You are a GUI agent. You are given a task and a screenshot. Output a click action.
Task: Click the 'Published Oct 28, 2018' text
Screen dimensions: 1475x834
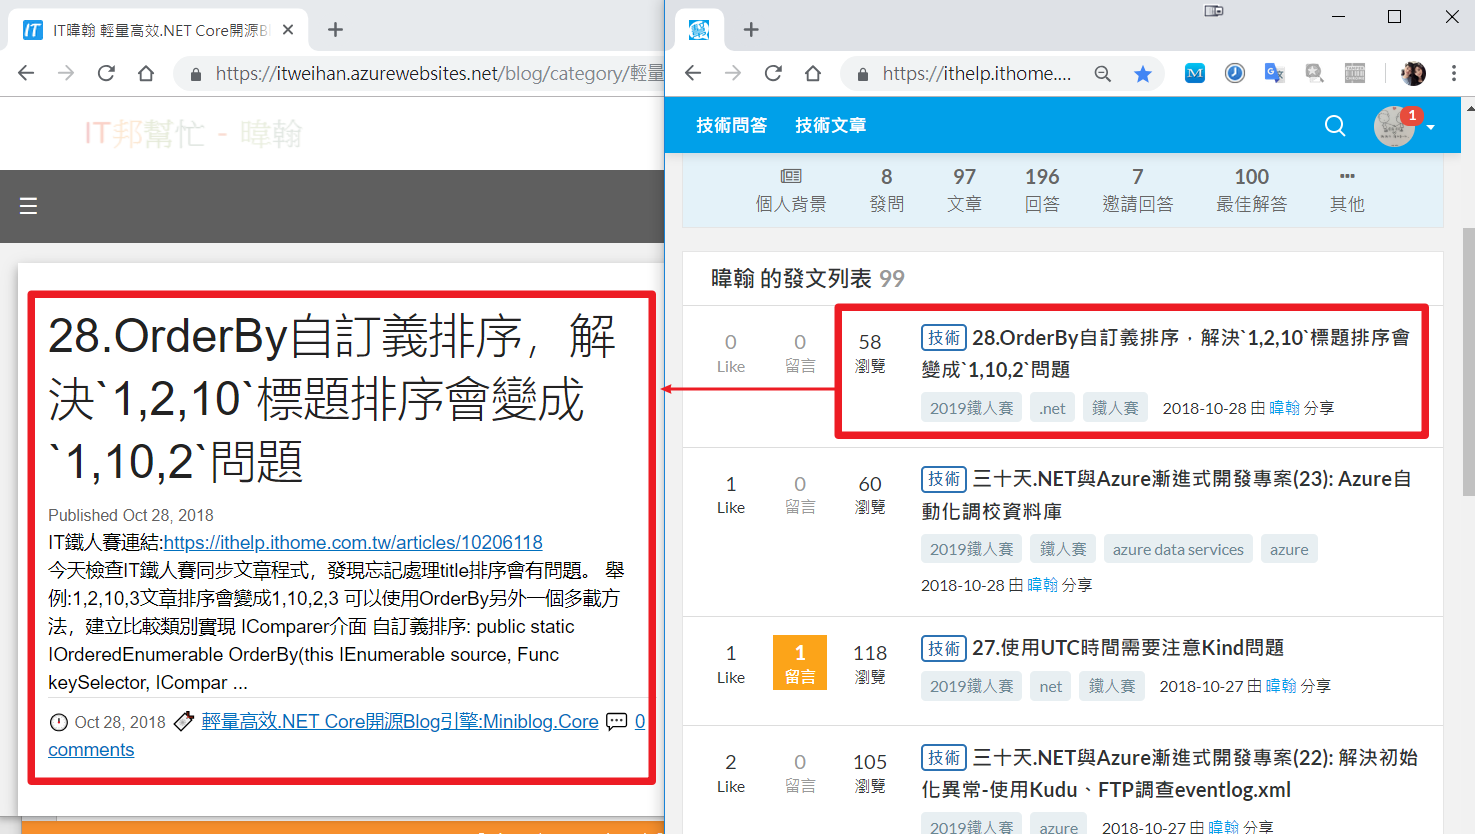coord(131,515)
